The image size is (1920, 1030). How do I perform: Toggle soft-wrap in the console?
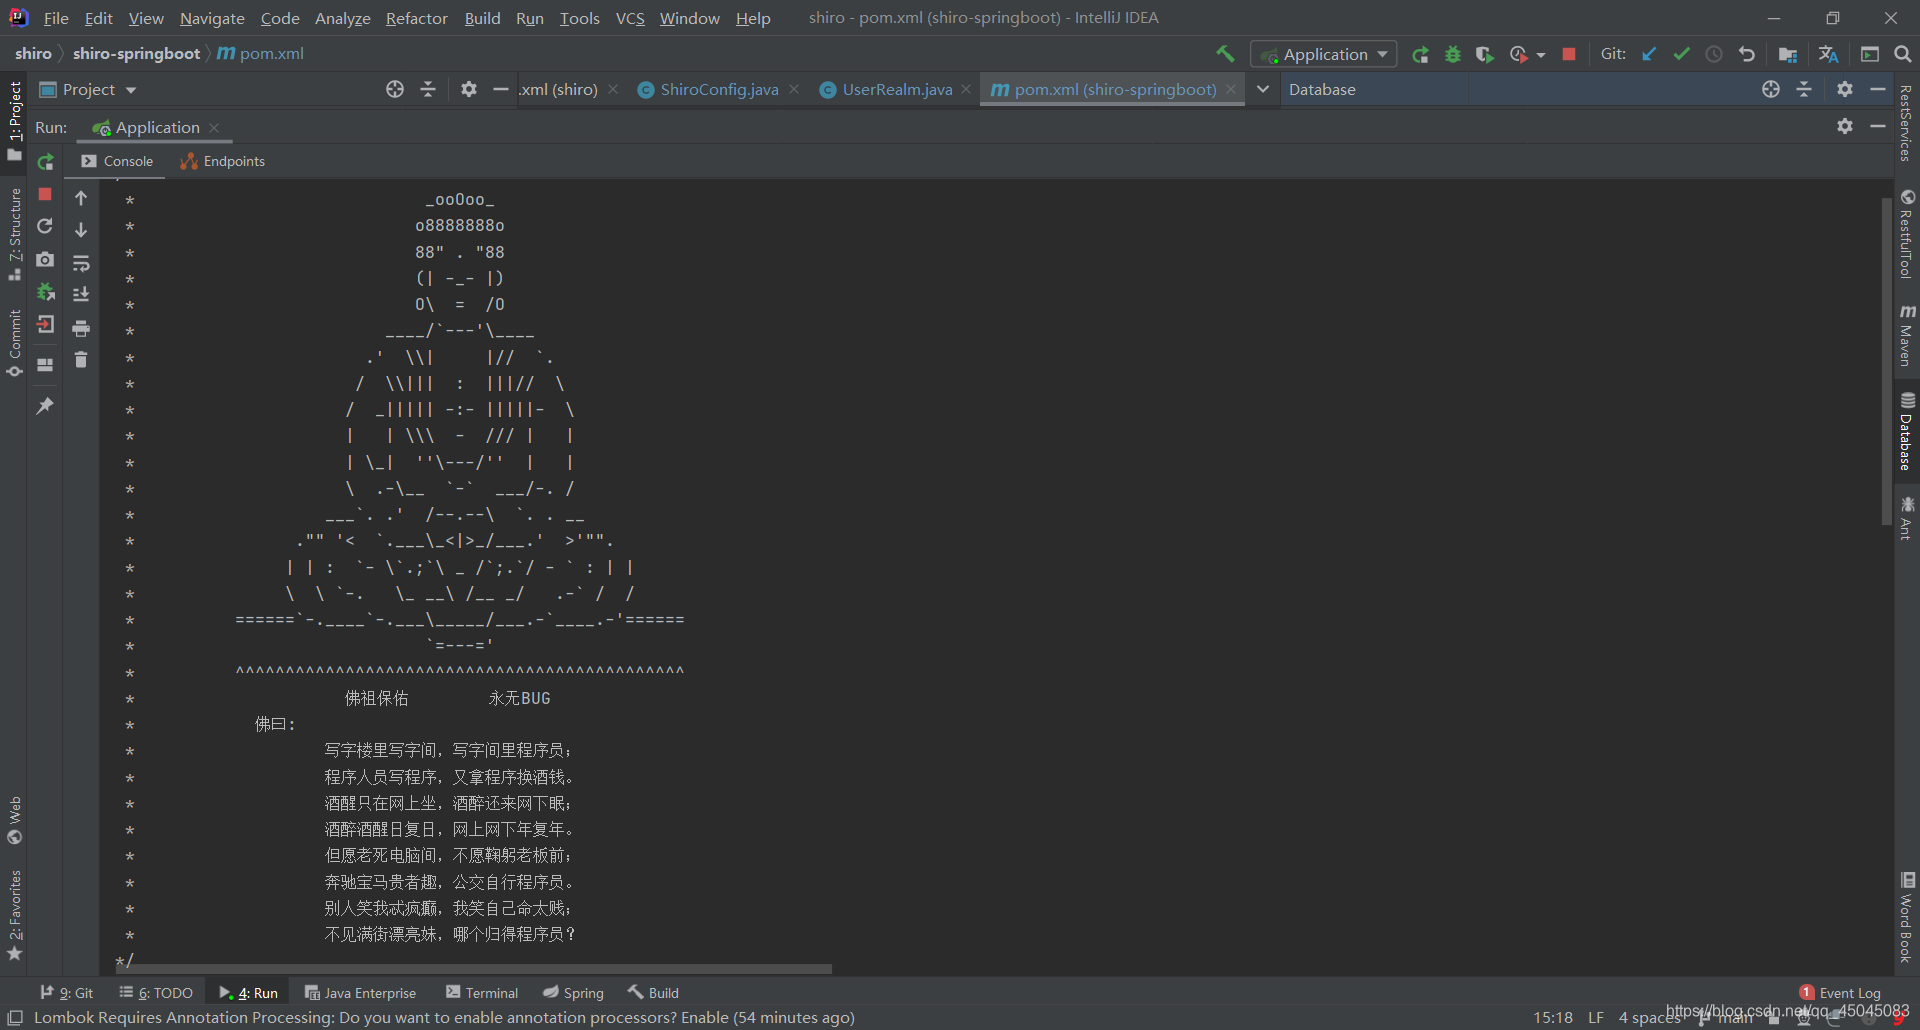click(81, 263)
